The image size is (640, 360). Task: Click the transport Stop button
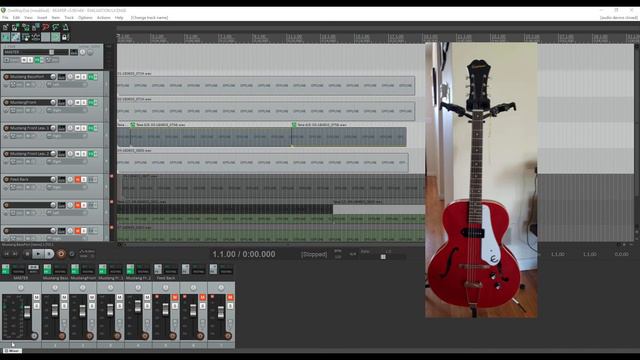27,254
